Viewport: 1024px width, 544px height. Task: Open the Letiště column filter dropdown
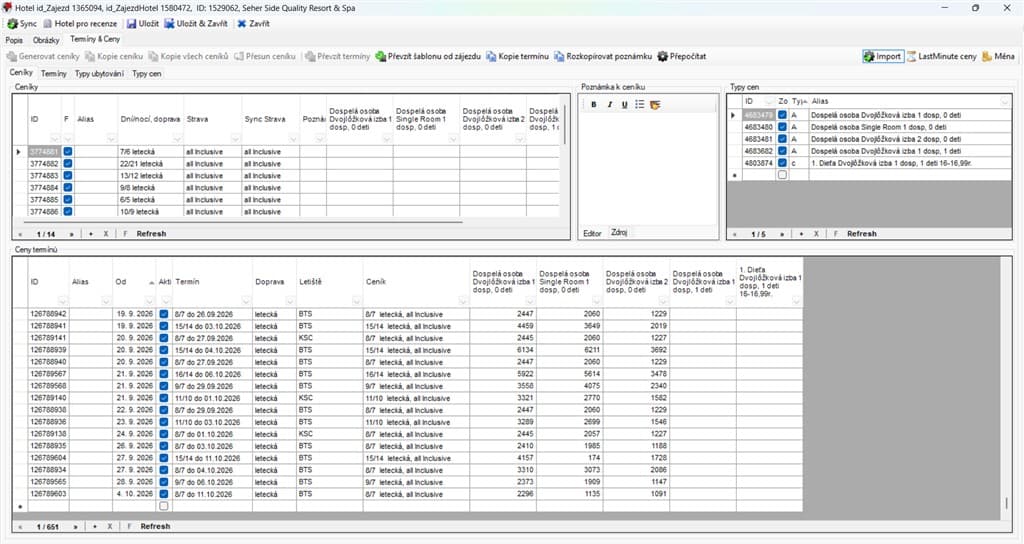(x=356, y=301)
